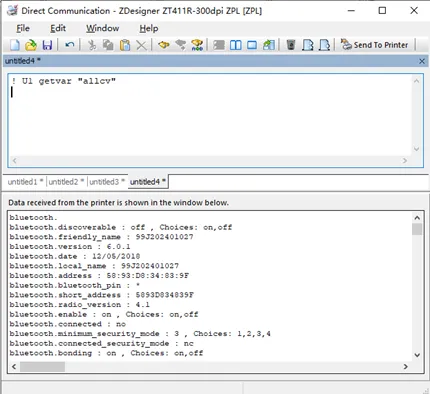Viewport: 430px width, 394px height.
Task: Switch to the untitled2 tab
Action: (66, 182)
